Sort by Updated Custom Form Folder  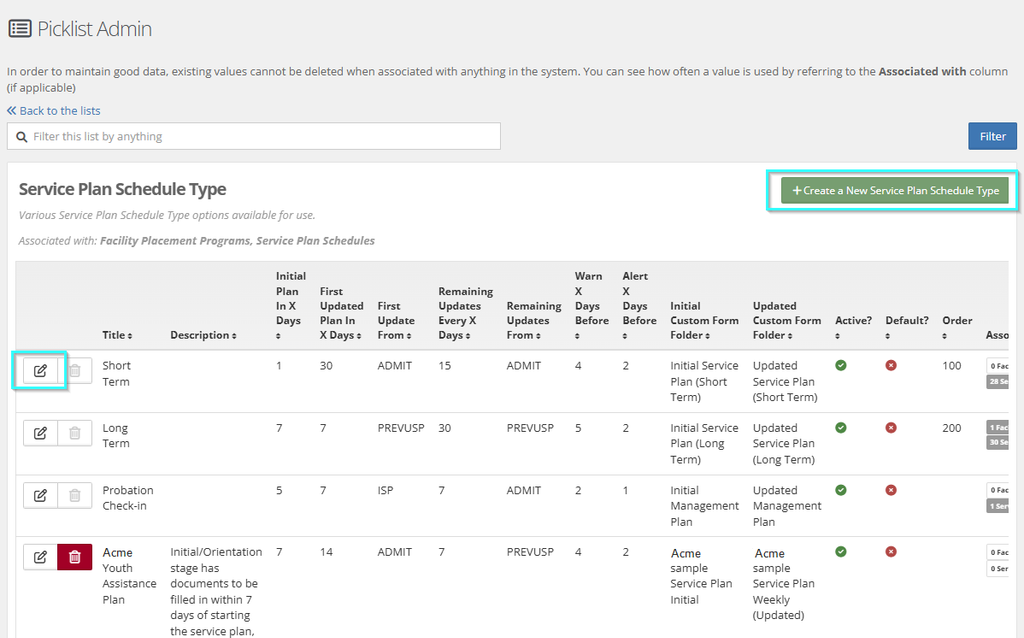[787, 321]
